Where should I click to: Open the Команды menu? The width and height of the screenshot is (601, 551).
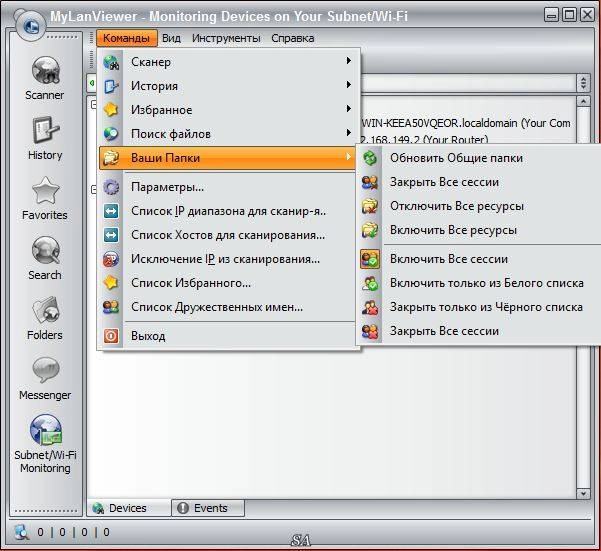click(126, 38)
